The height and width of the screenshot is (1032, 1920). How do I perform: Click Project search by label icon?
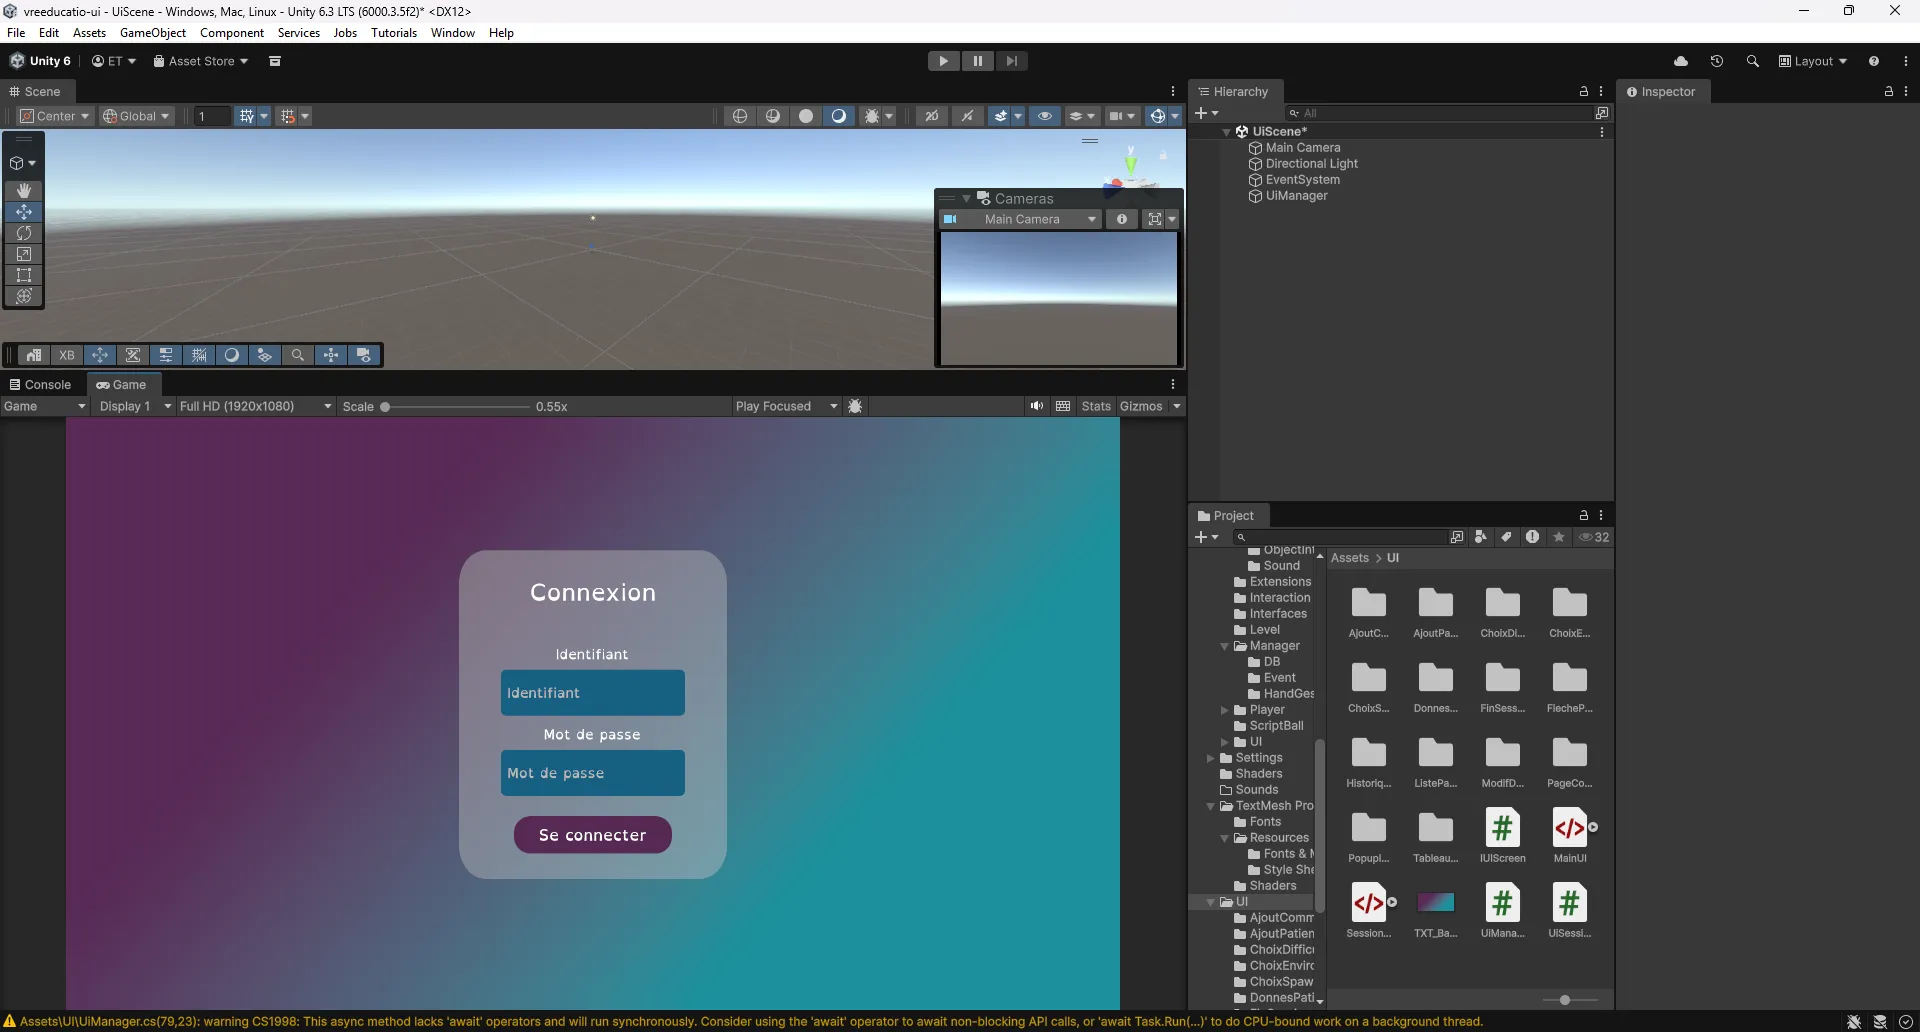click(1507, 537)
